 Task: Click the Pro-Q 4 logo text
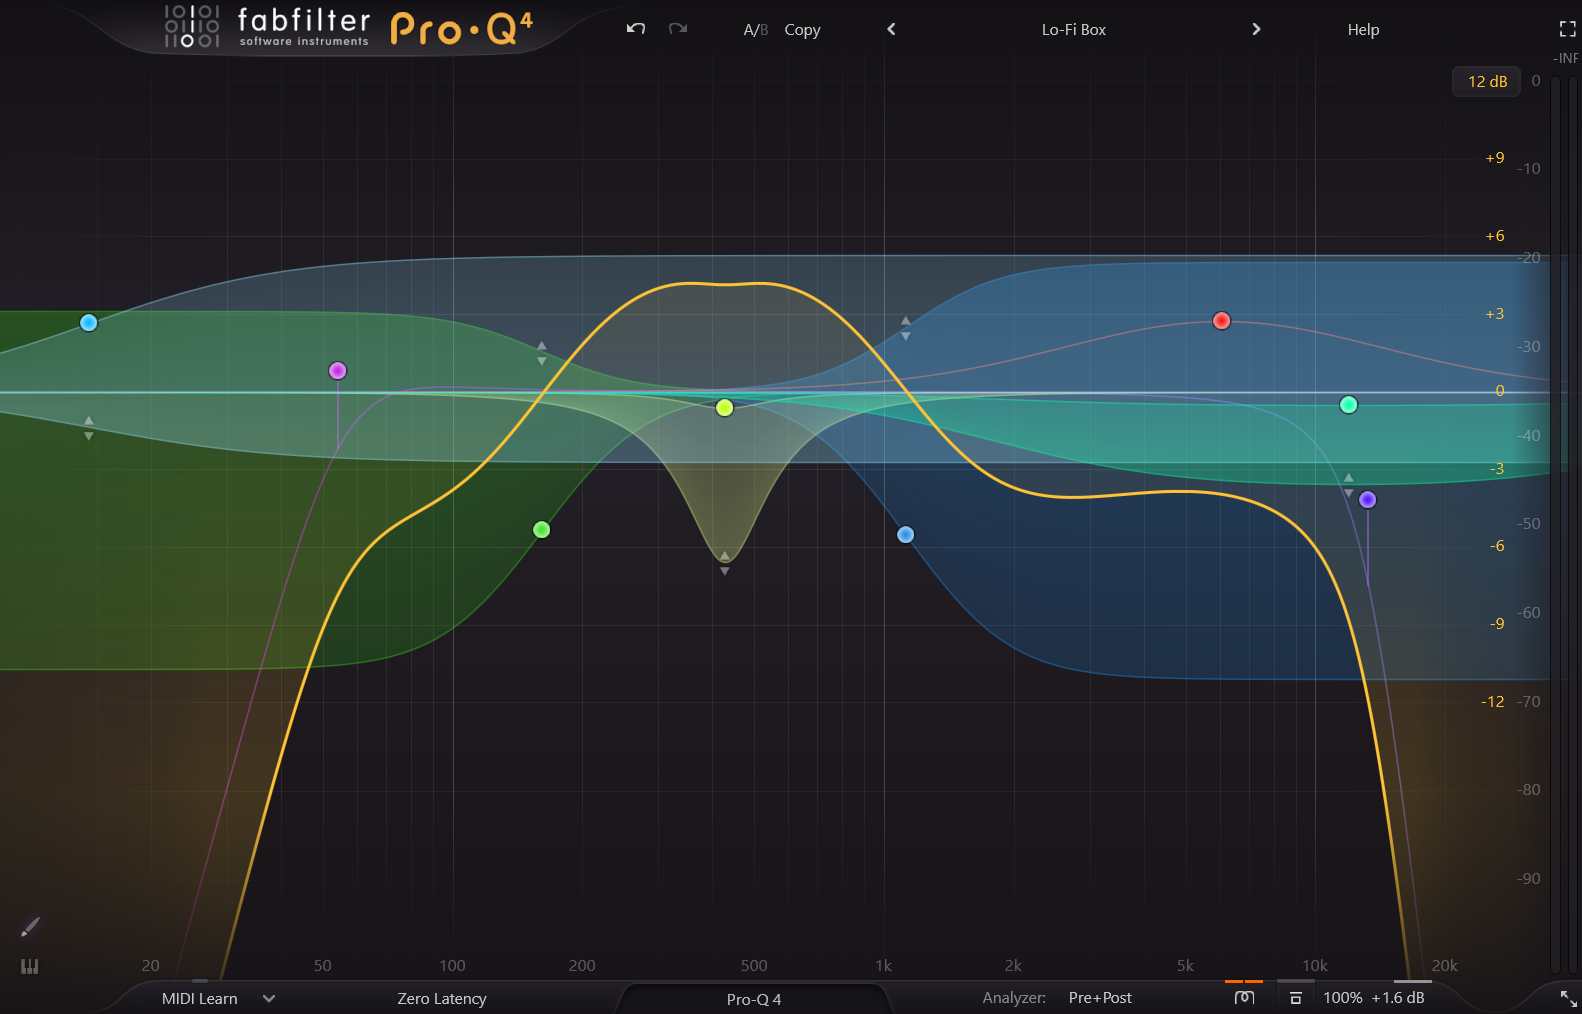(x=461, y=29)
